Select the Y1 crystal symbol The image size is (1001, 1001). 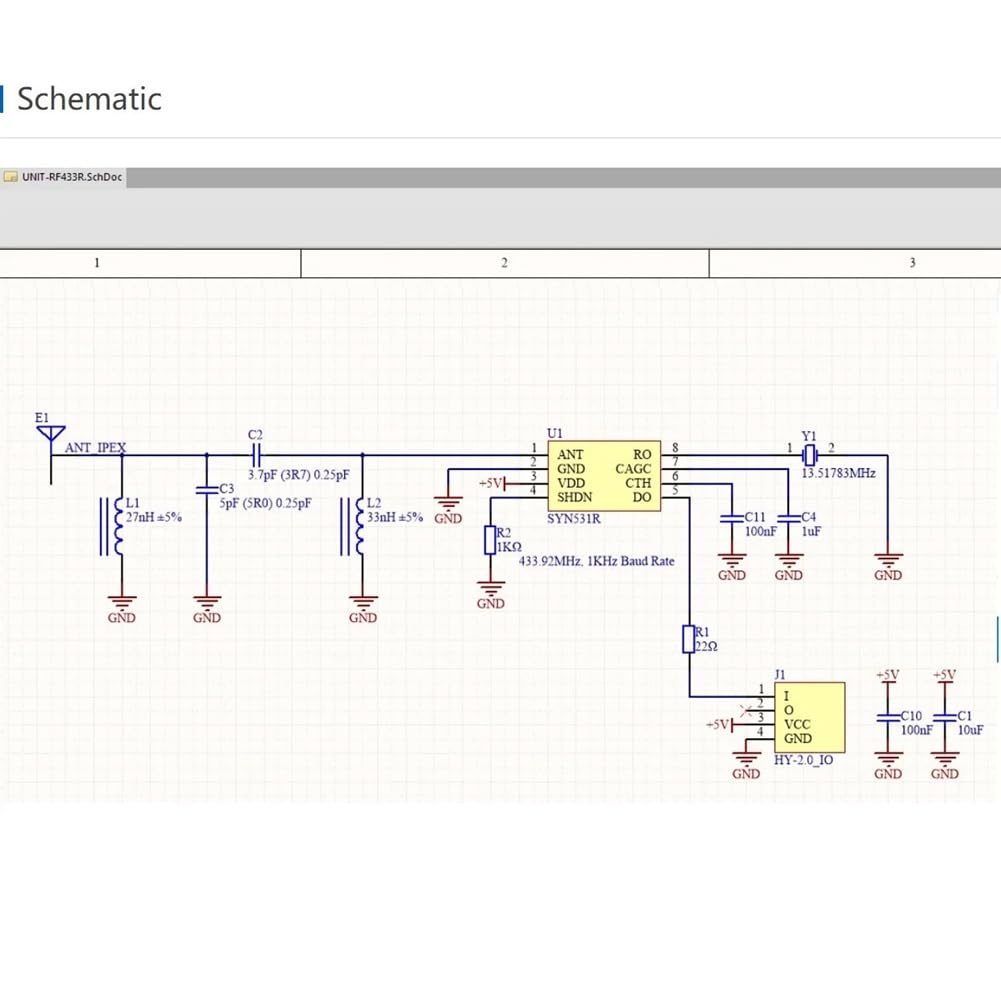coord(809,455)
